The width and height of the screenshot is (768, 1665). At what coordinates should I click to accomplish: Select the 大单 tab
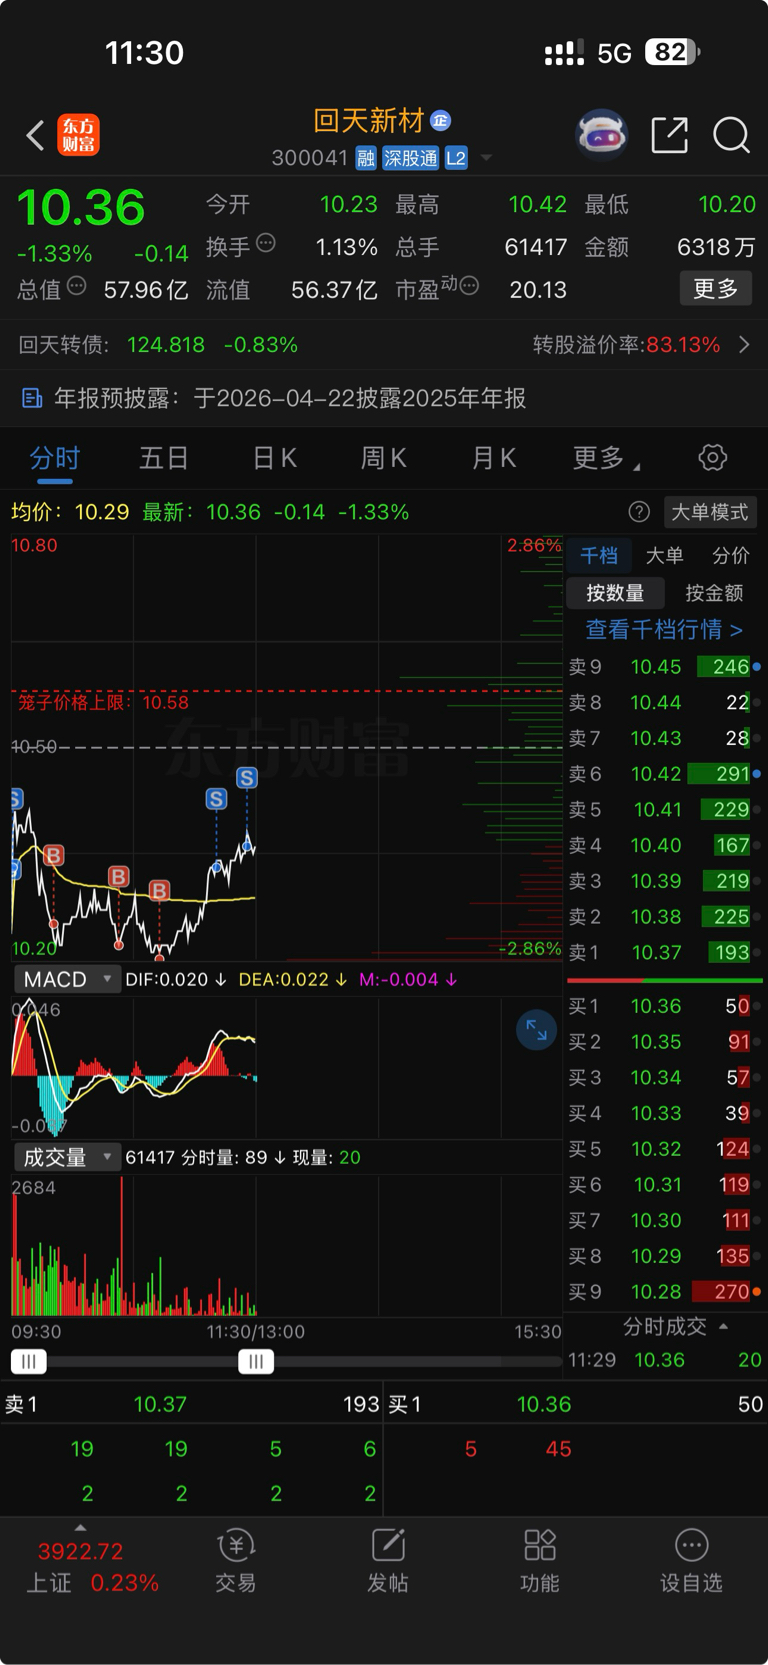tap(665, 556)
